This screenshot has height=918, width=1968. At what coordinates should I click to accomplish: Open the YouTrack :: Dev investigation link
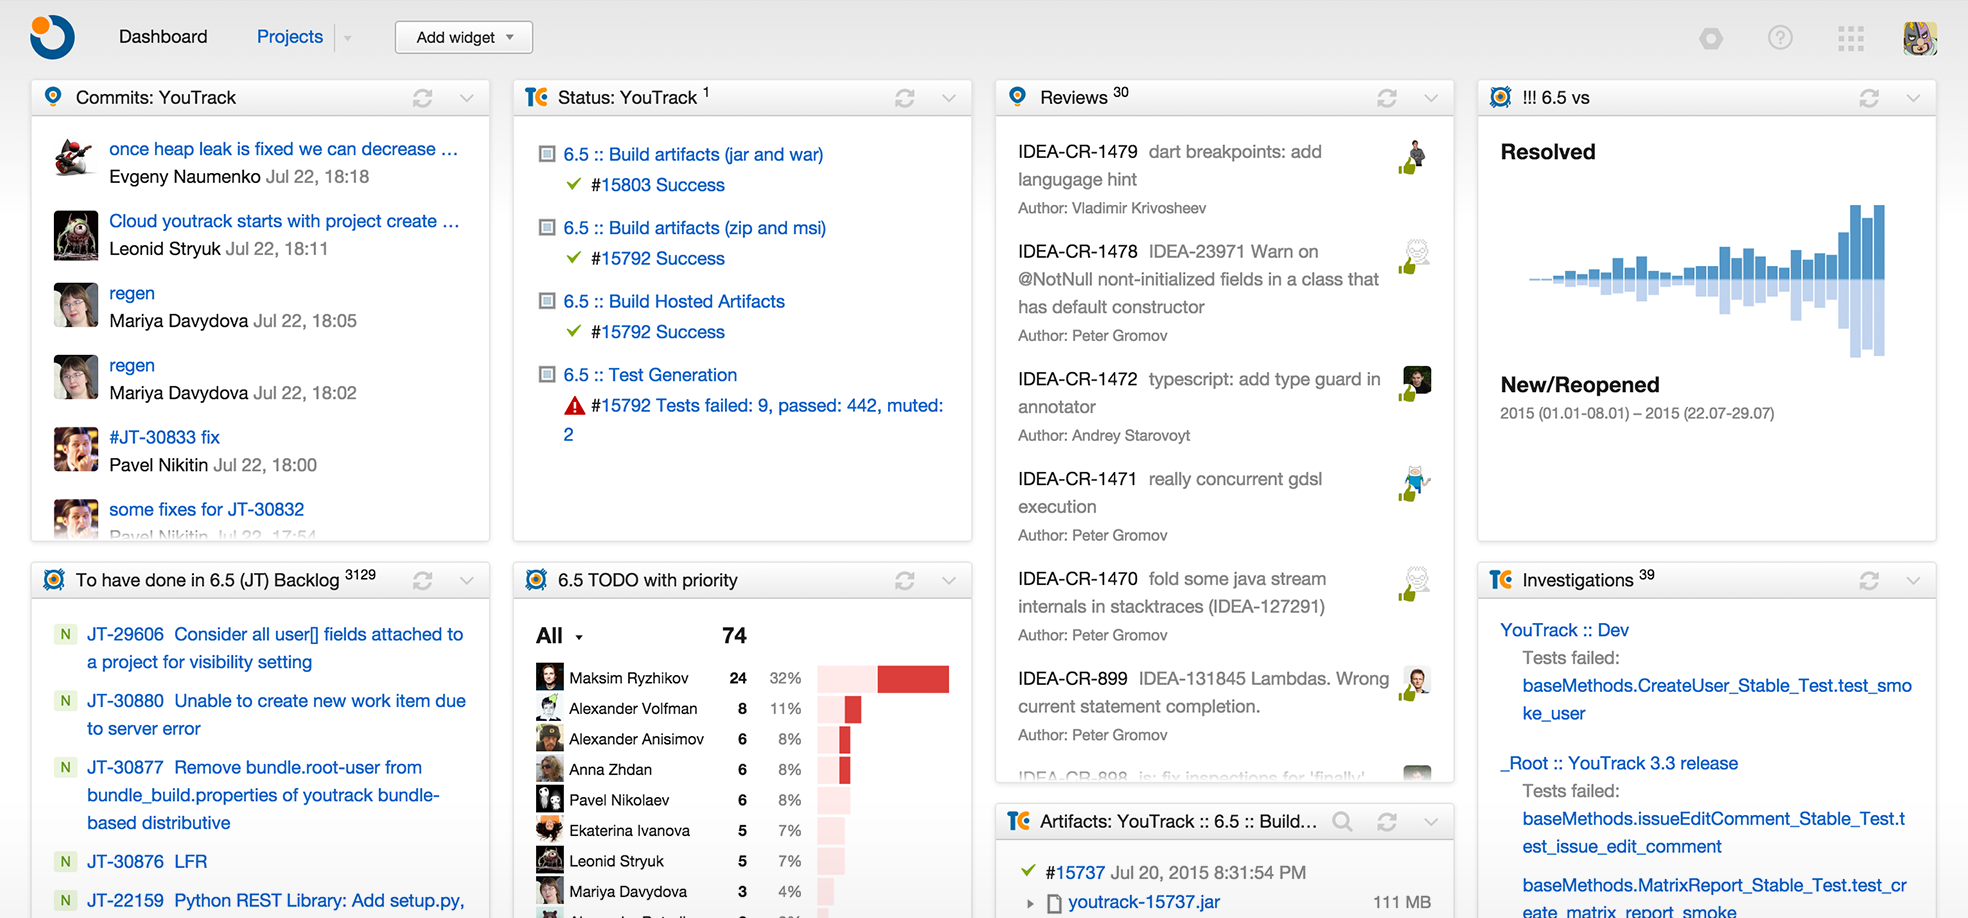1564,630
